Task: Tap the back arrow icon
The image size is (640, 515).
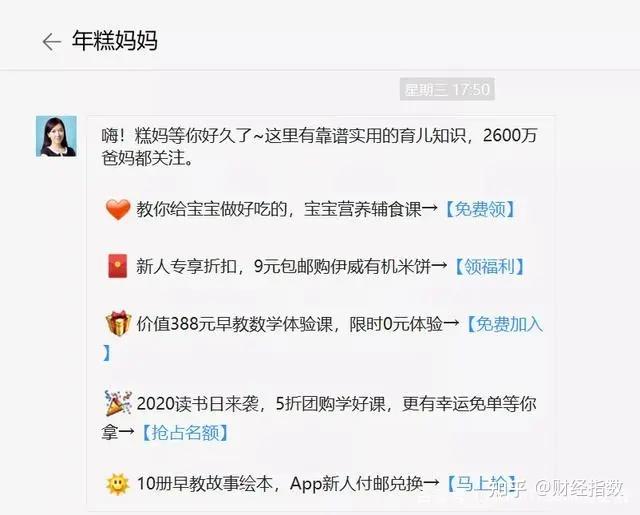Action: point(51,42)
